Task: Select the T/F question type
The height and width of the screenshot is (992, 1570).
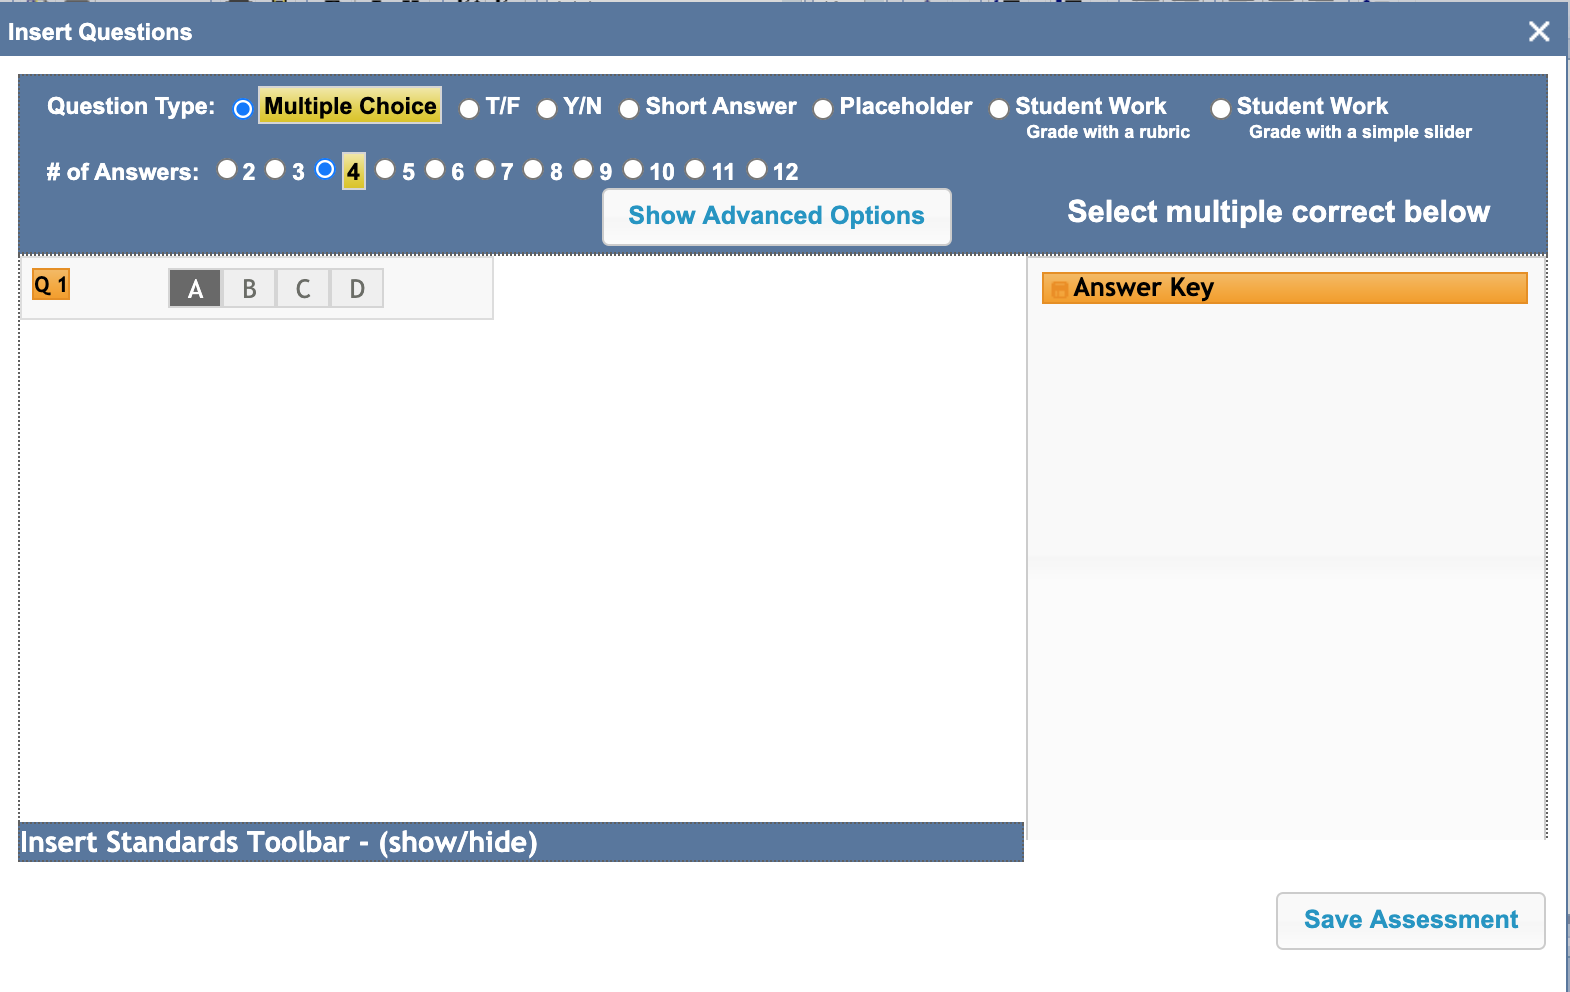Action: [469, 109]
